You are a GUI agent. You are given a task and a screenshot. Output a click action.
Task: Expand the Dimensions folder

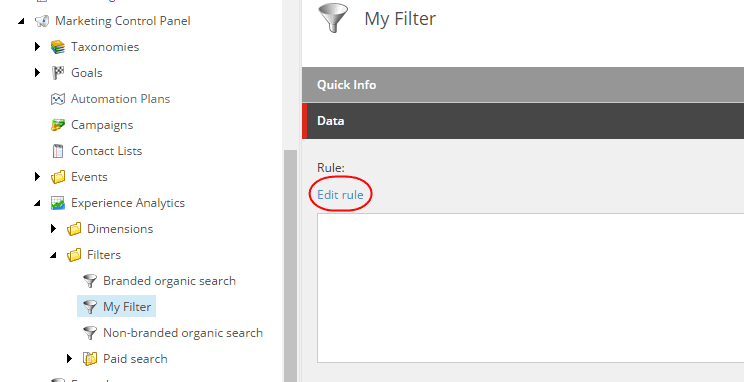[54, 229]
